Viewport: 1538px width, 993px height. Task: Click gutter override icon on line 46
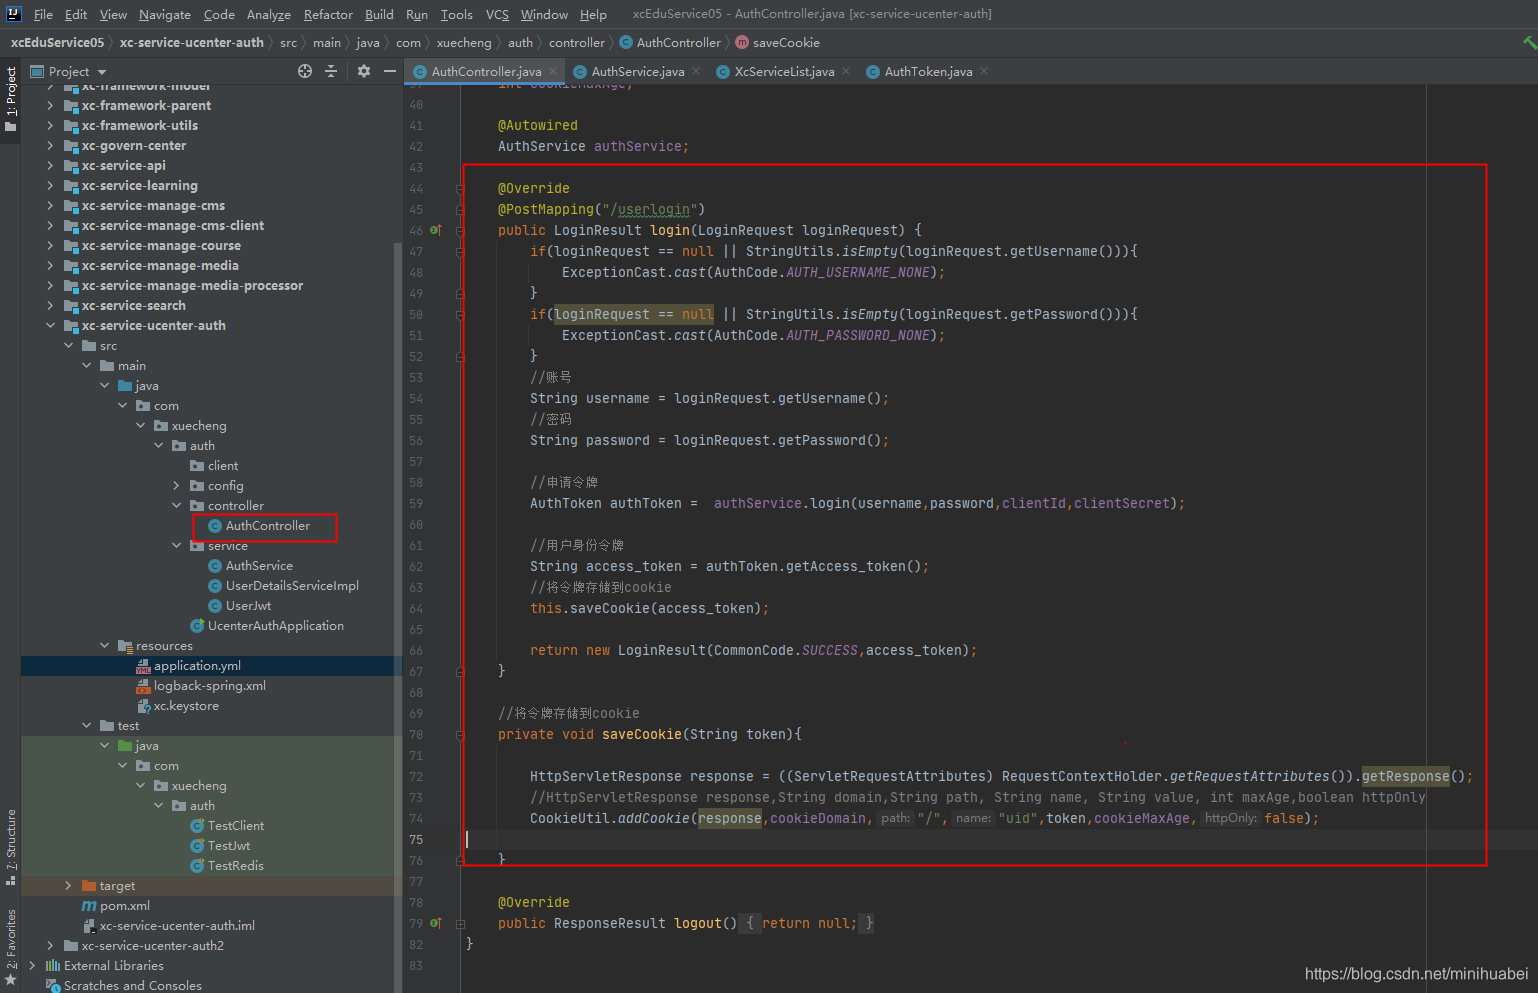(x=436, y=230)
